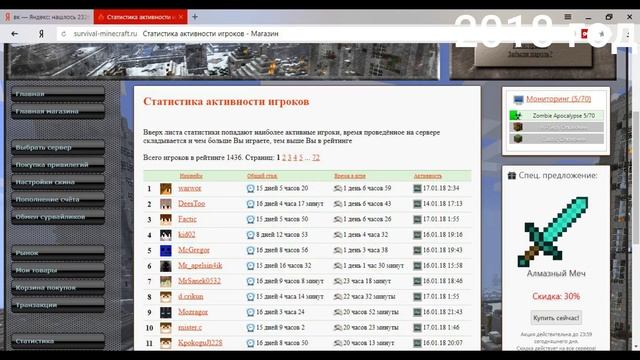Click the avatar in rank 8 row
The width and height of the screenshot is (640, 360).
coord(166,297)
